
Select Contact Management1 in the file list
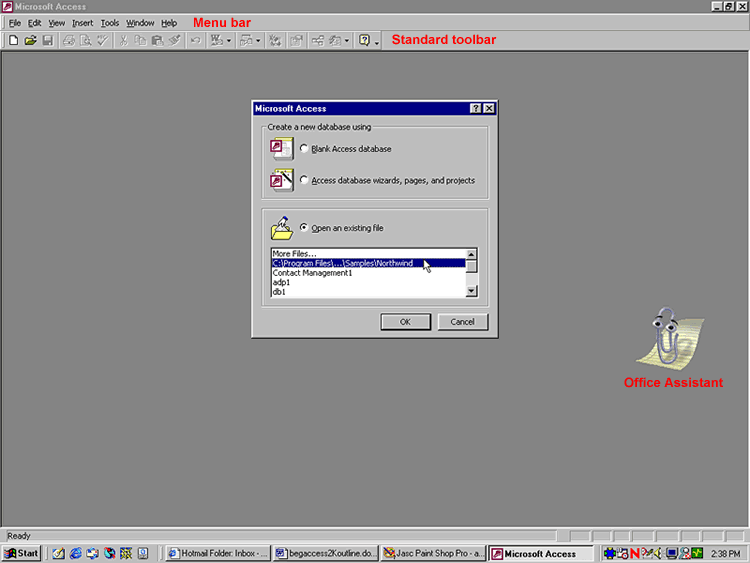313,273
